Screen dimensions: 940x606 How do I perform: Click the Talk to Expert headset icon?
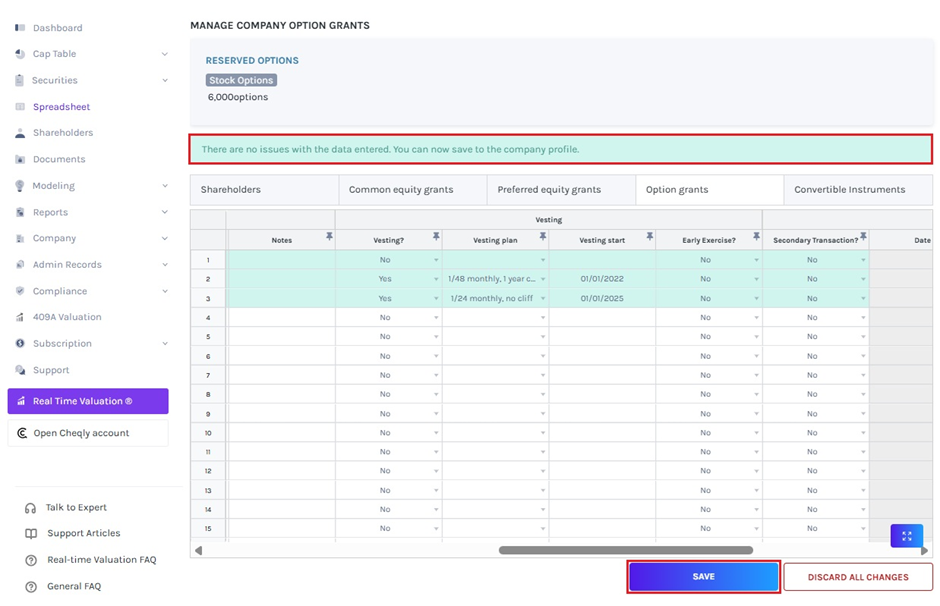(x=31, y=508)
